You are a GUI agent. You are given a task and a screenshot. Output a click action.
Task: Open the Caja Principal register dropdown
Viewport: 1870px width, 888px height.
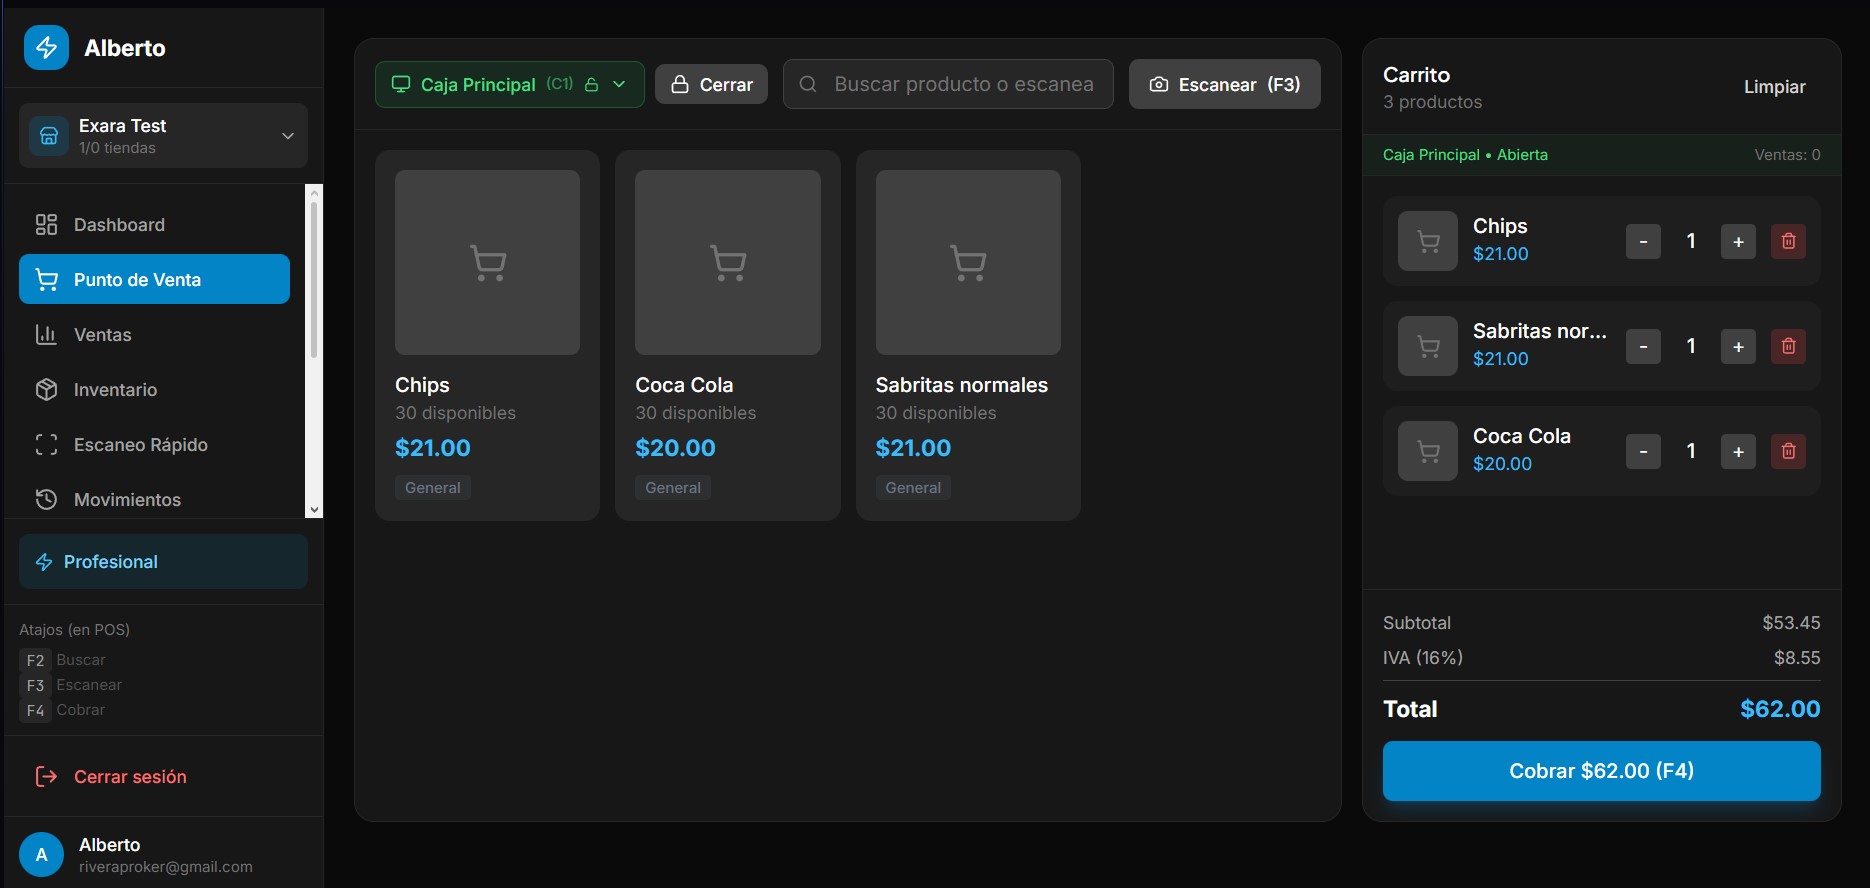click(x=509, y=84)
